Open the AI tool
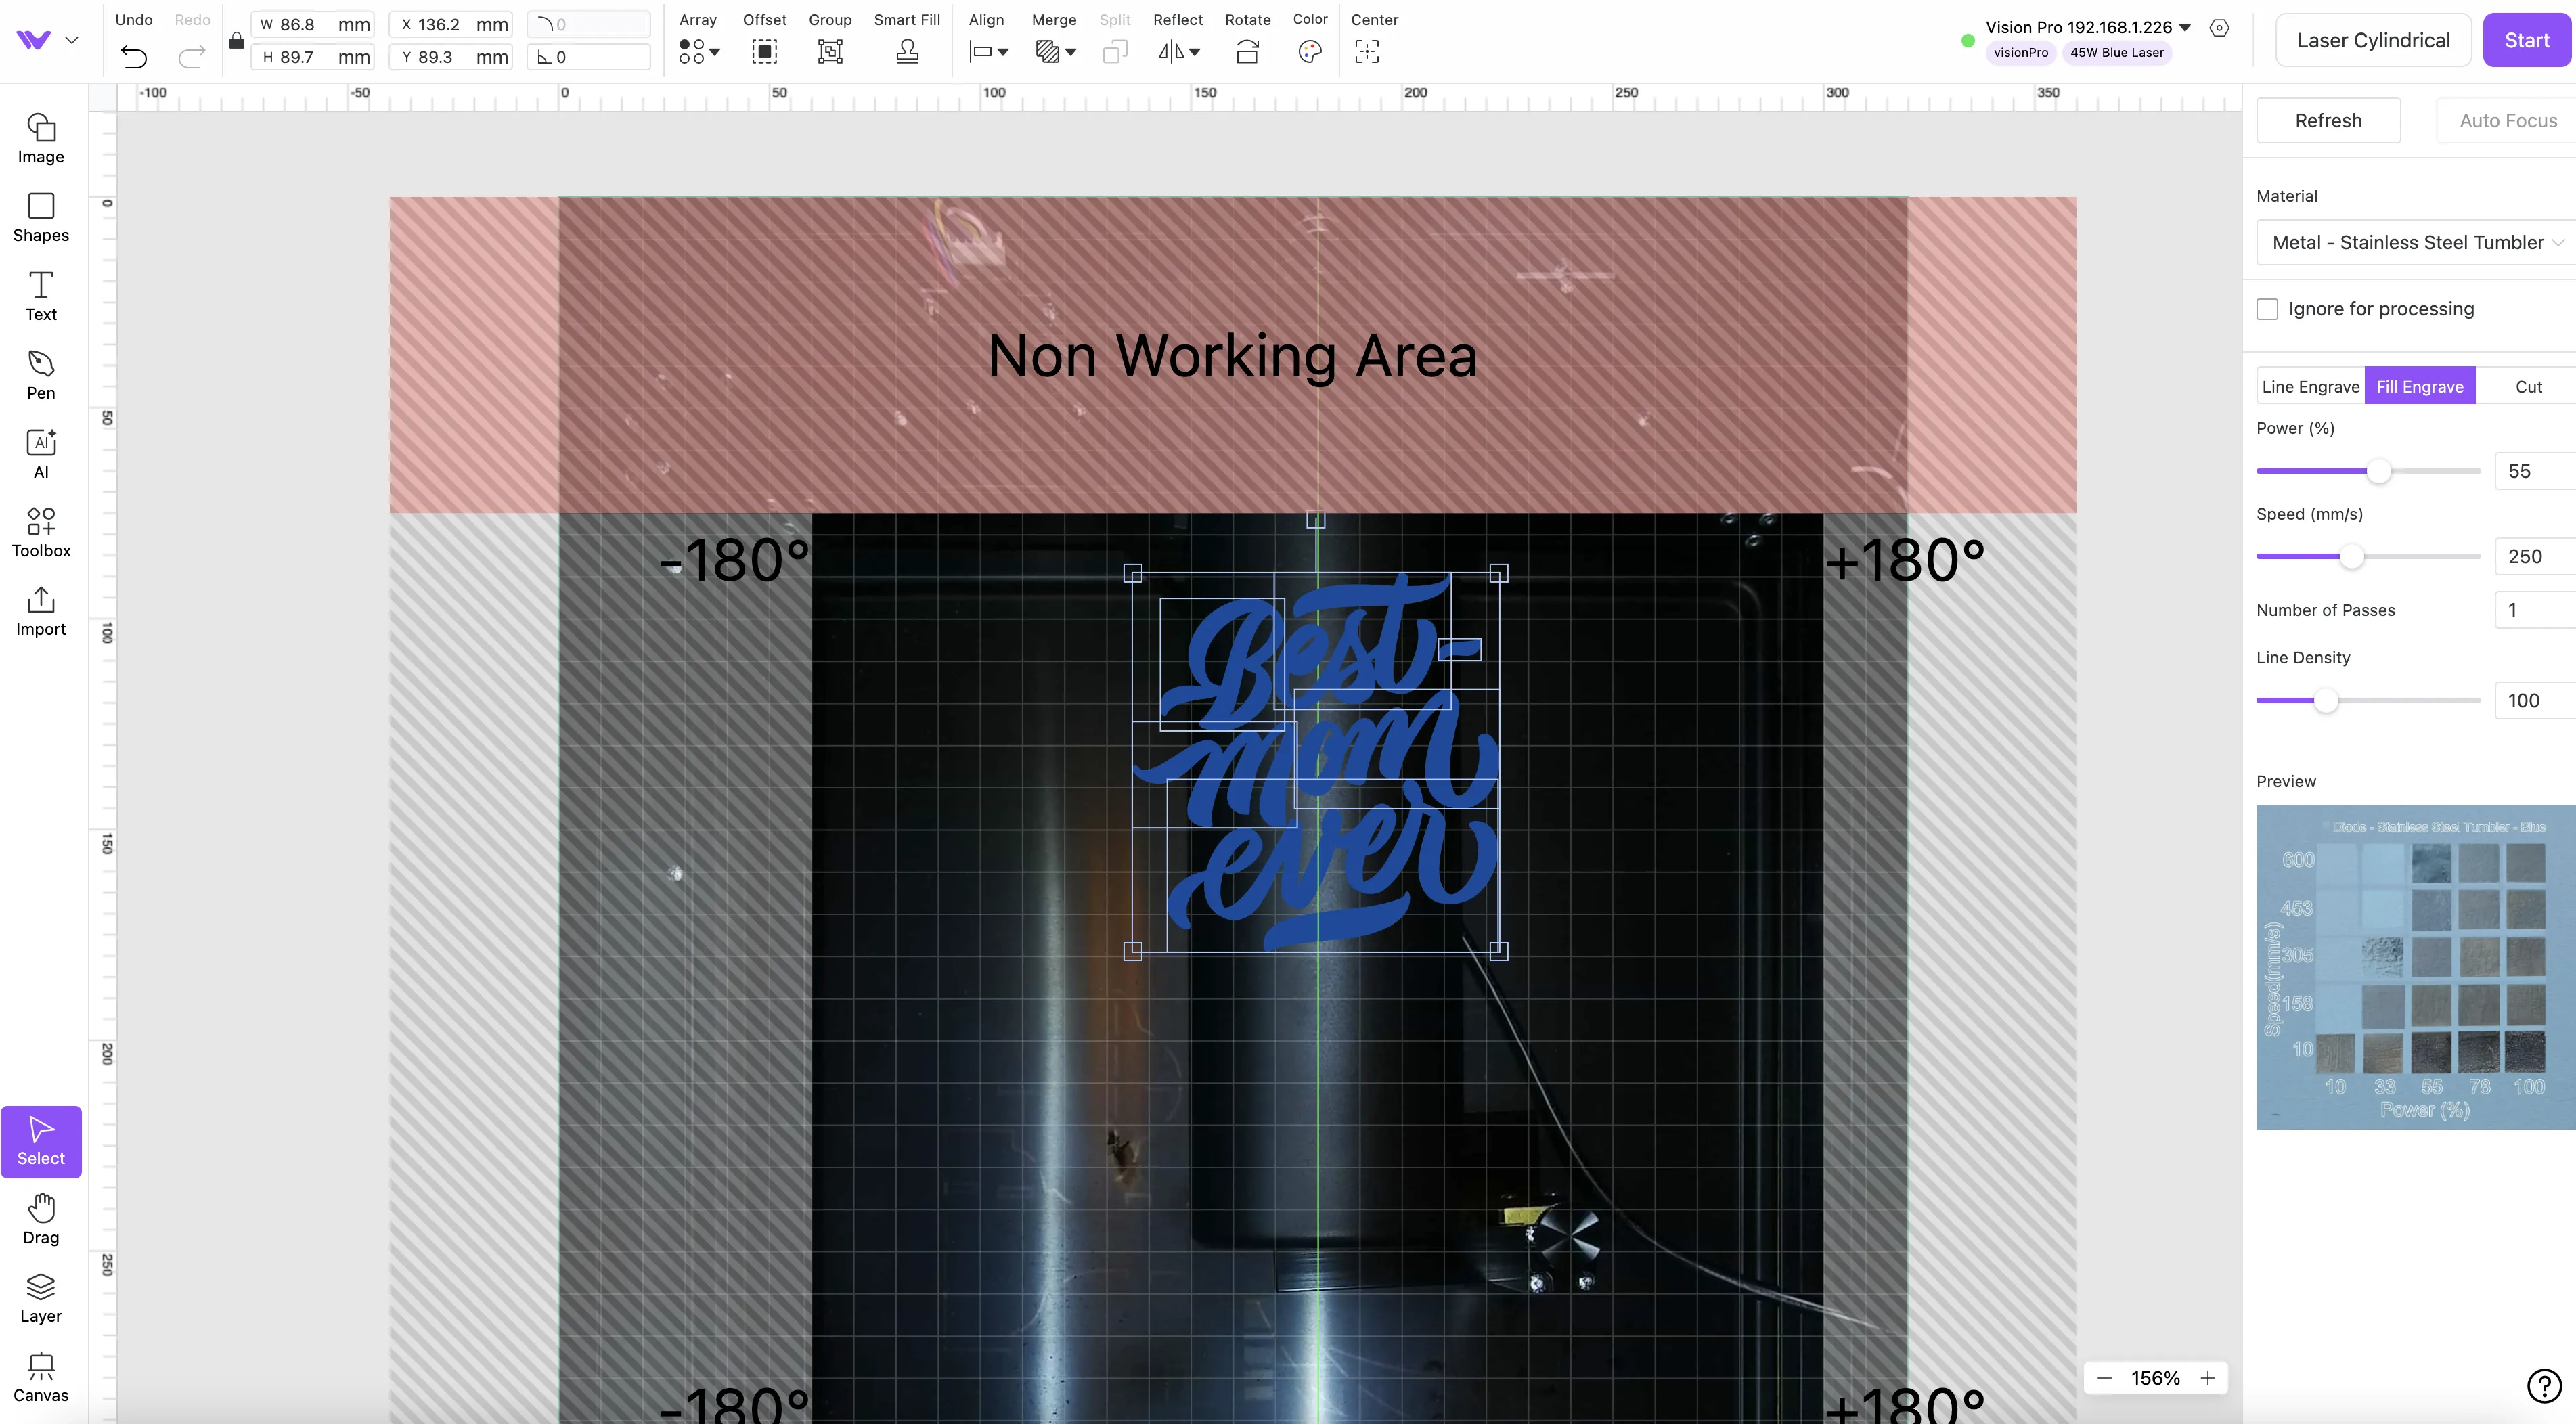Screen dimensions: 2576x1424 (41, 454)
